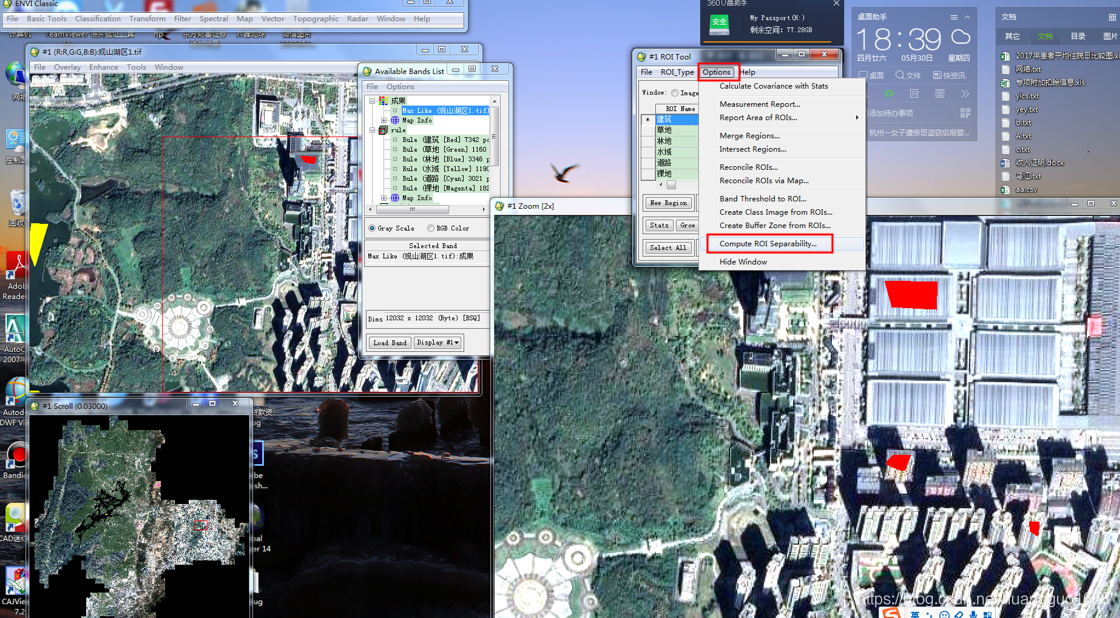Switch to the 其它 tab in 文档 panel
The image size is (1120, 618).
(1012, 36)
